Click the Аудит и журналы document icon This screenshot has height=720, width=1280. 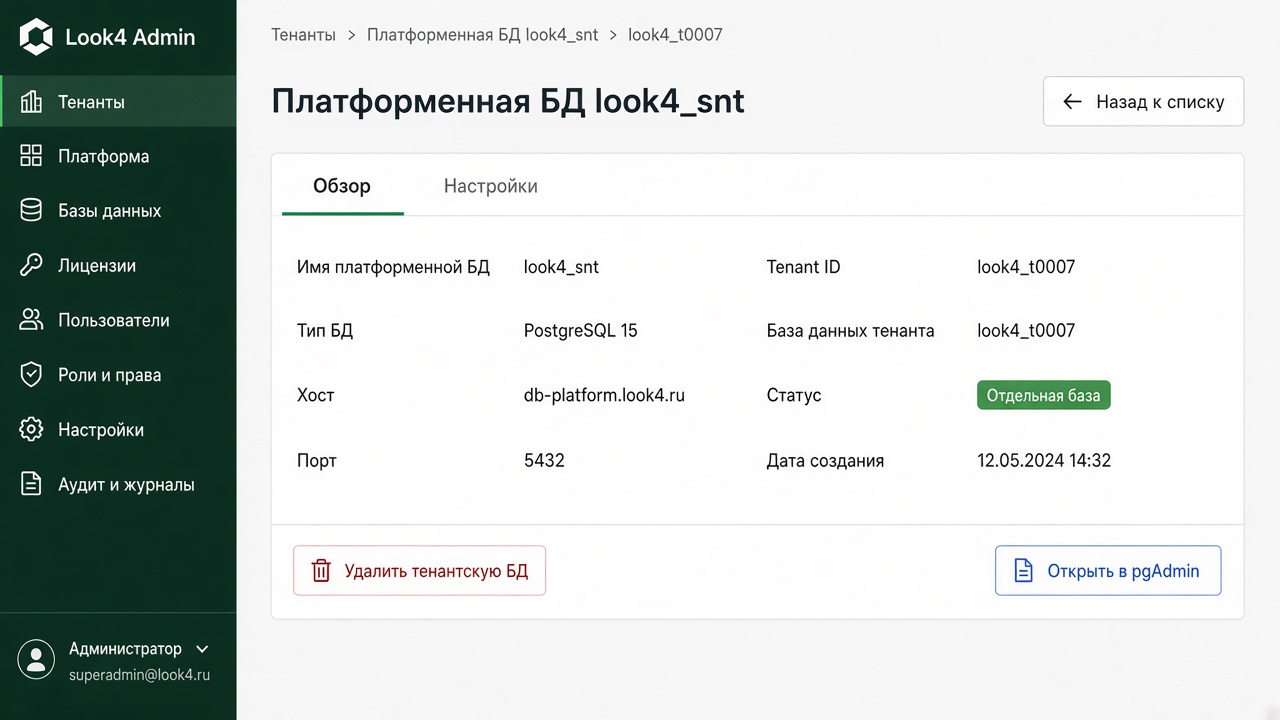(31, 485)
